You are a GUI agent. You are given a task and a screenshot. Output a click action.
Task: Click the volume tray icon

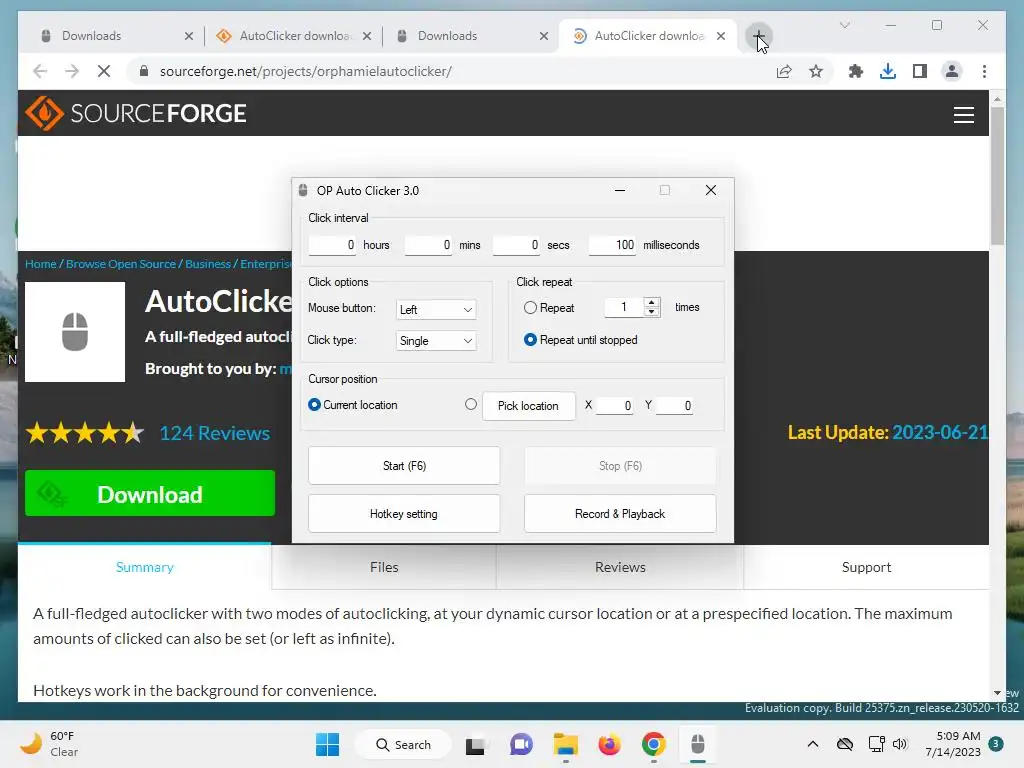(900, 744)
